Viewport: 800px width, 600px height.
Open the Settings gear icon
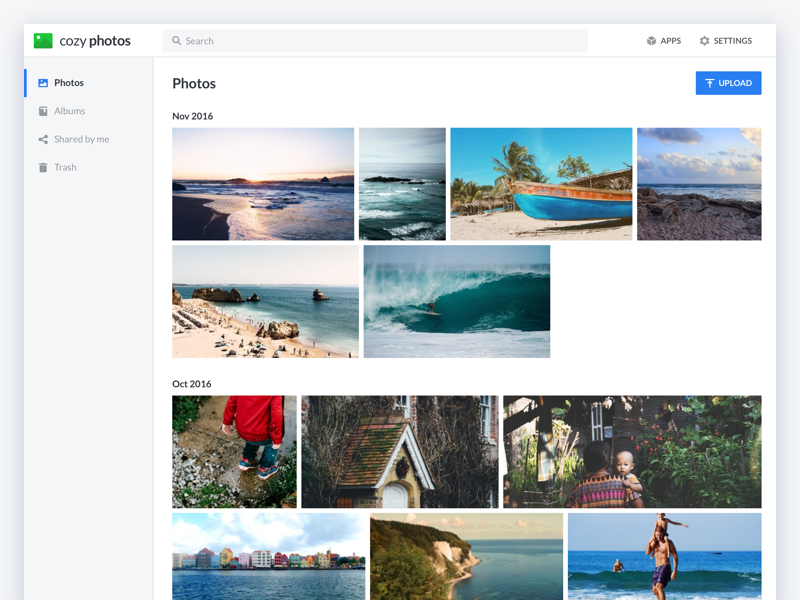click(x=704, y=41)
